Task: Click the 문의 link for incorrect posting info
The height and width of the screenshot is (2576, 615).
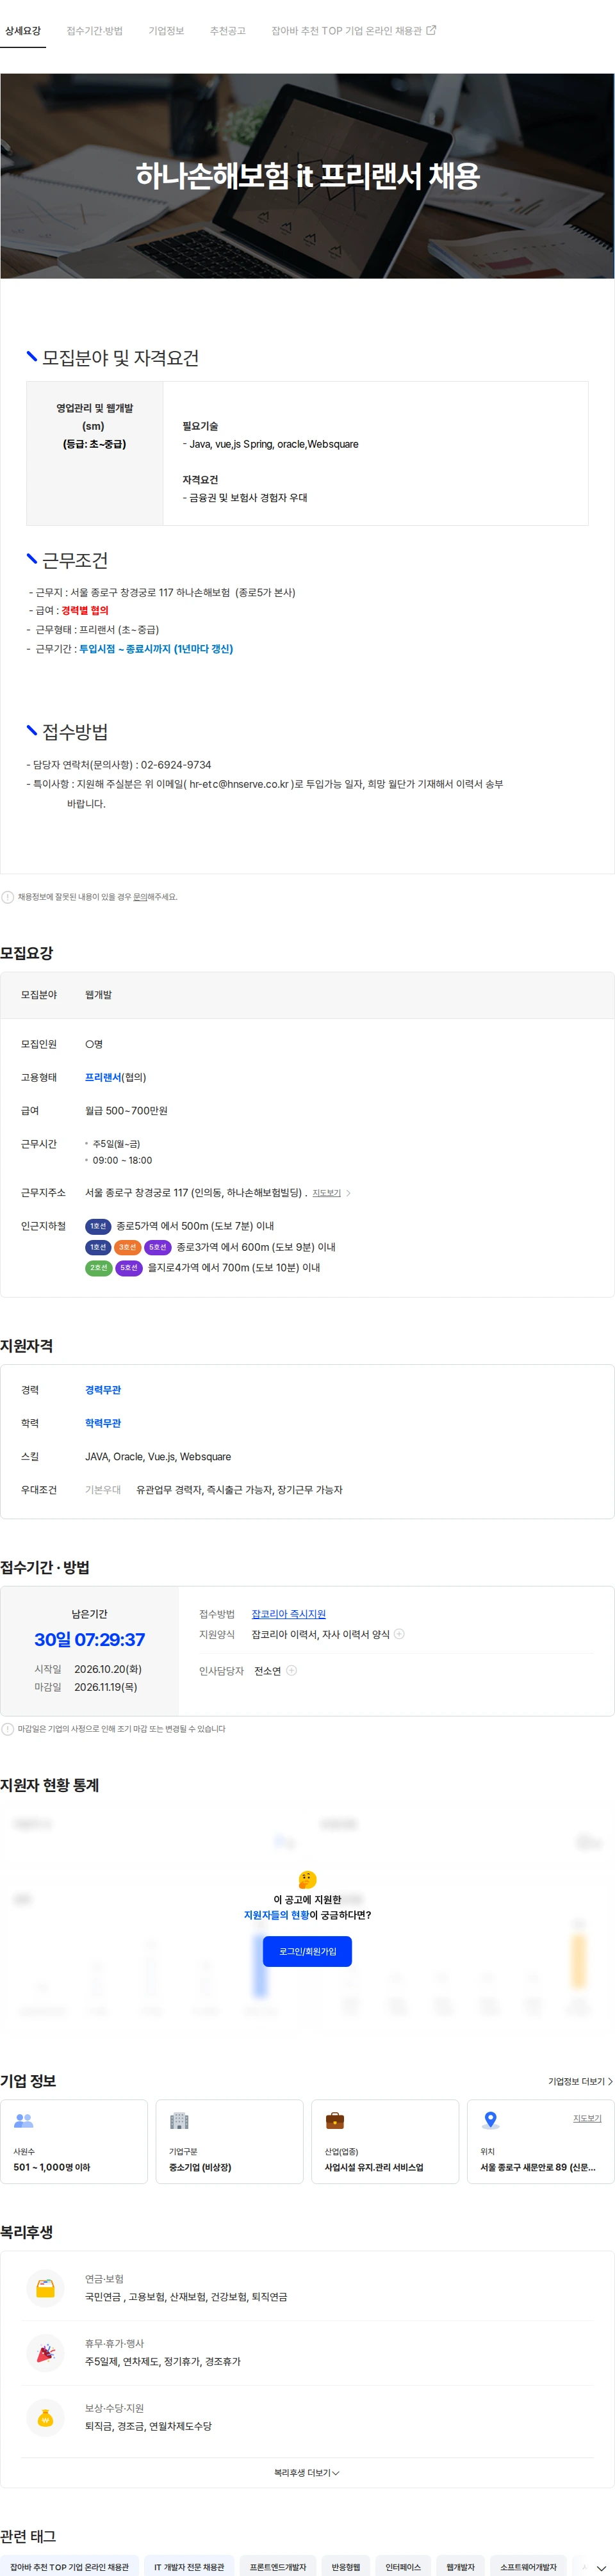Action: click(140, 897)
